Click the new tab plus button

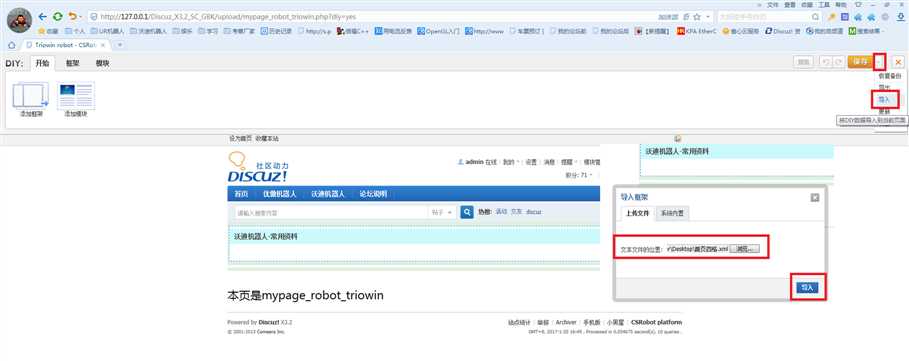tap(120, 45)
